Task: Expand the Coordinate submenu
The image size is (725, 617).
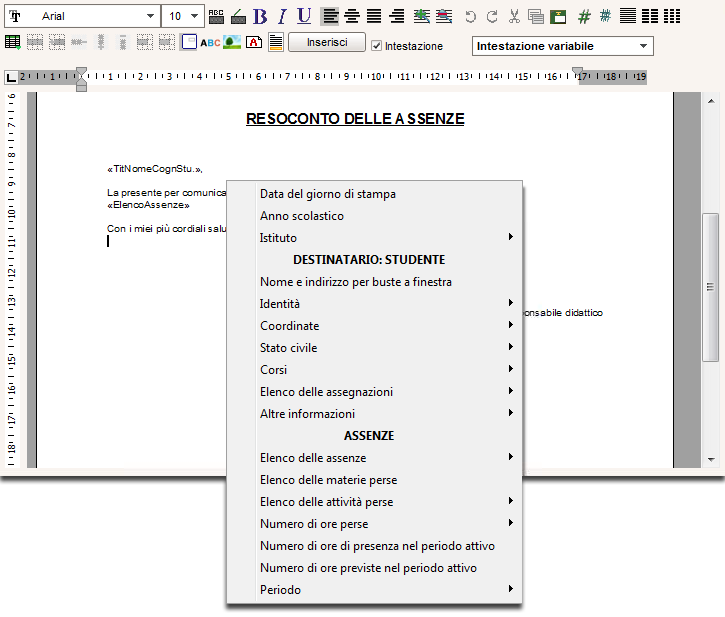Action: click(x=375, y=326)
